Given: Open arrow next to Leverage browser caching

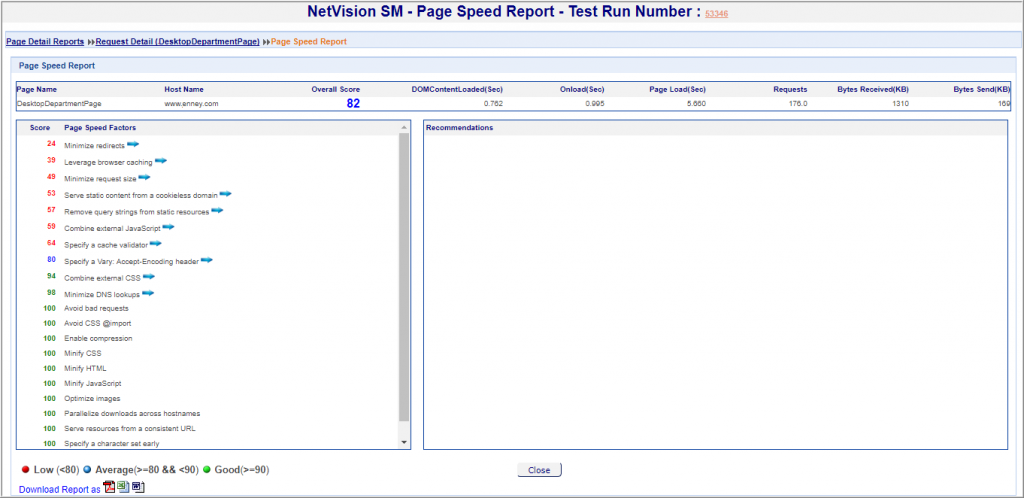Looking at the screenshot, I should [x=161, y=161].
